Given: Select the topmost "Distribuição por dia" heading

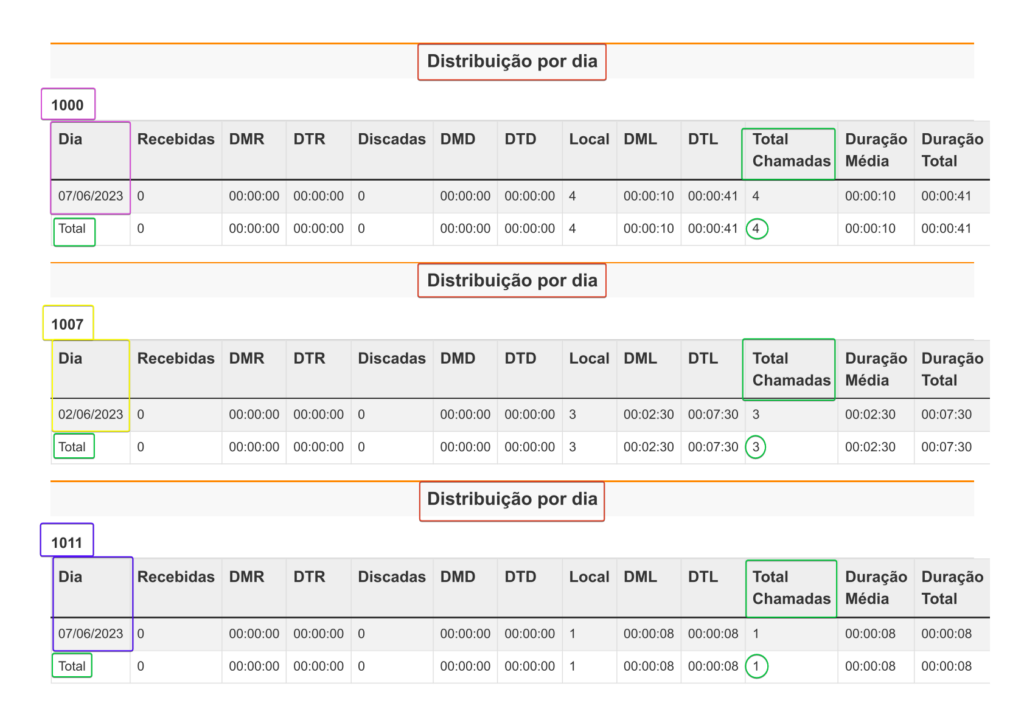Looking at the screenshot, I should (x=512, y=62).
